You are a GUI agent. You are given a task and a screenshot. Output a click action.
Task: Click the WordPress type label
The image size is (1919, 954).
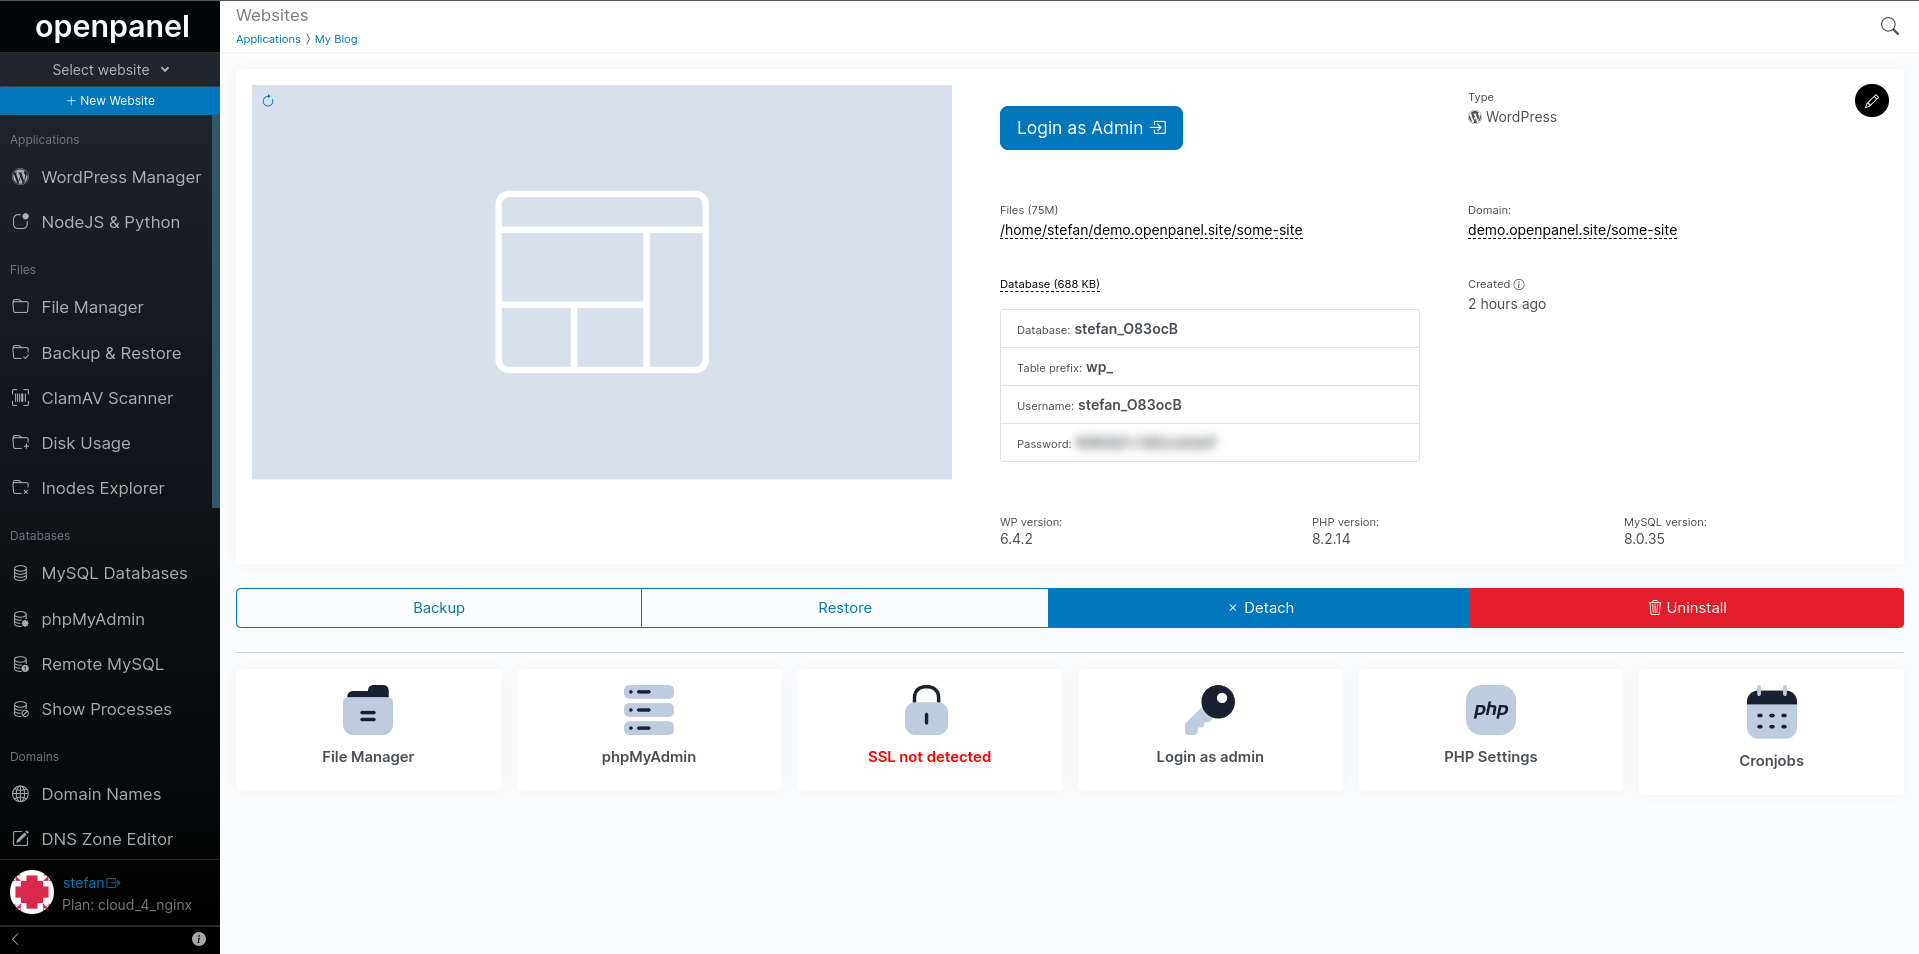click(1513, 117)
